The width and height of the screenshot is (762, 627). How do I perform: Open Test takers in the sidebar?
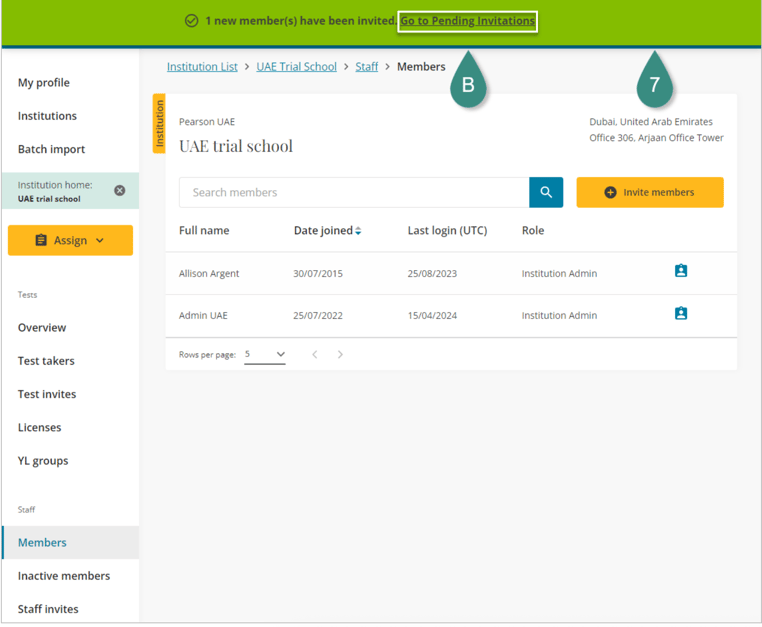[46, 361]
